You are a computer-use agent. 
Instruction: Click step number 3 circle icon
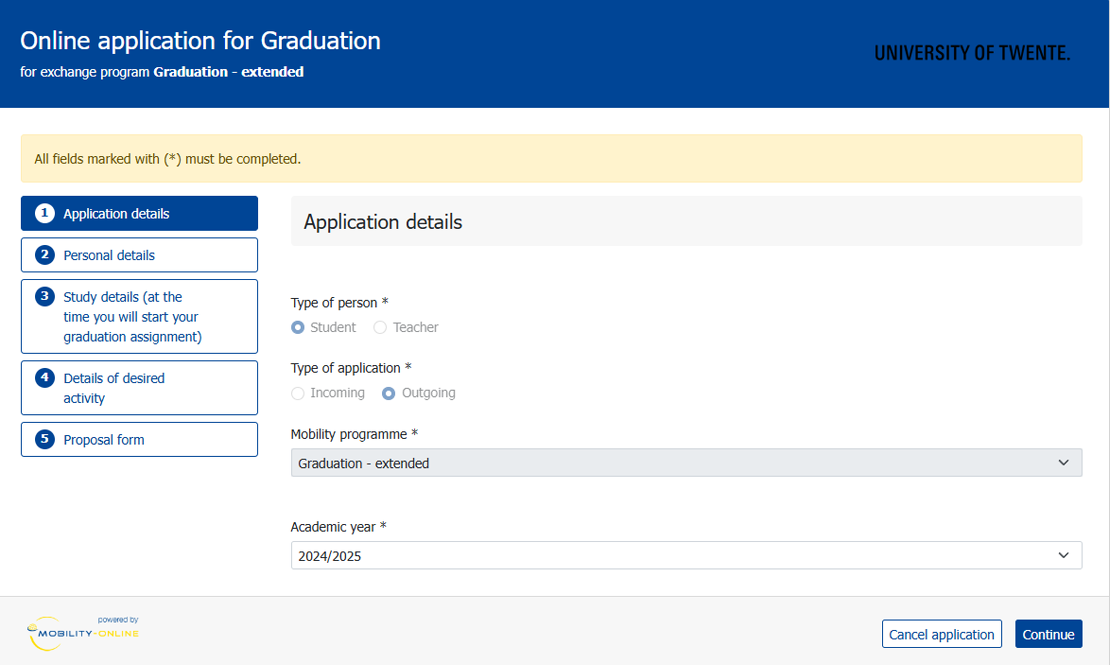tap(45, 296)
